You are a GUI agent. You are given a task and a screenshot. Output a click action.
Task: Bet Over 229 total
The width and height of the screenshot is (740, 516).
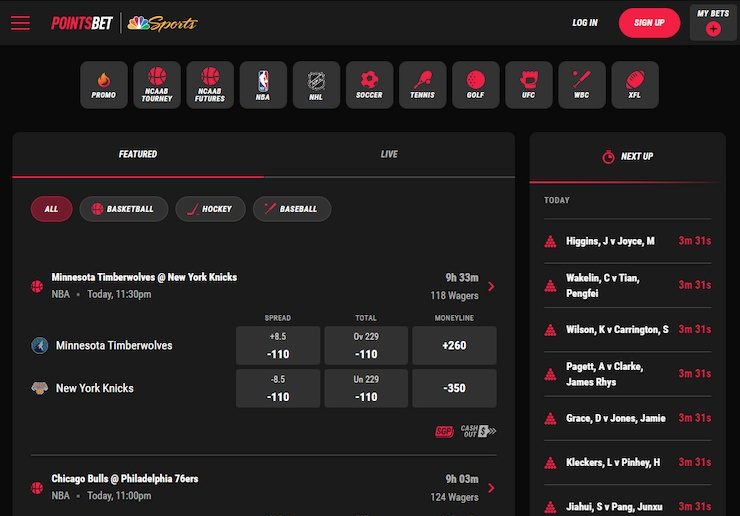pos(366,346)
